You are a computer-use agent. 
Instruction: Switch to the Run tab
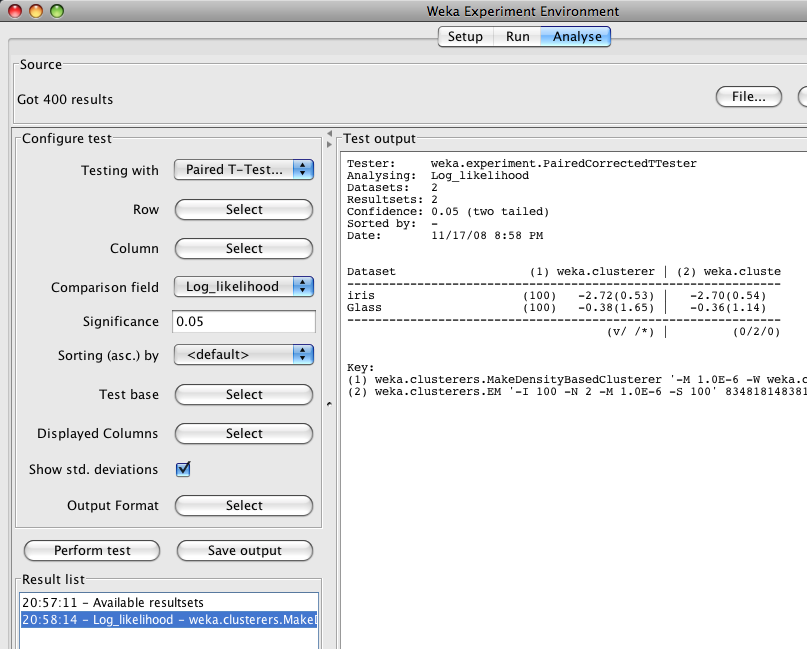click(x=517, y=37)
